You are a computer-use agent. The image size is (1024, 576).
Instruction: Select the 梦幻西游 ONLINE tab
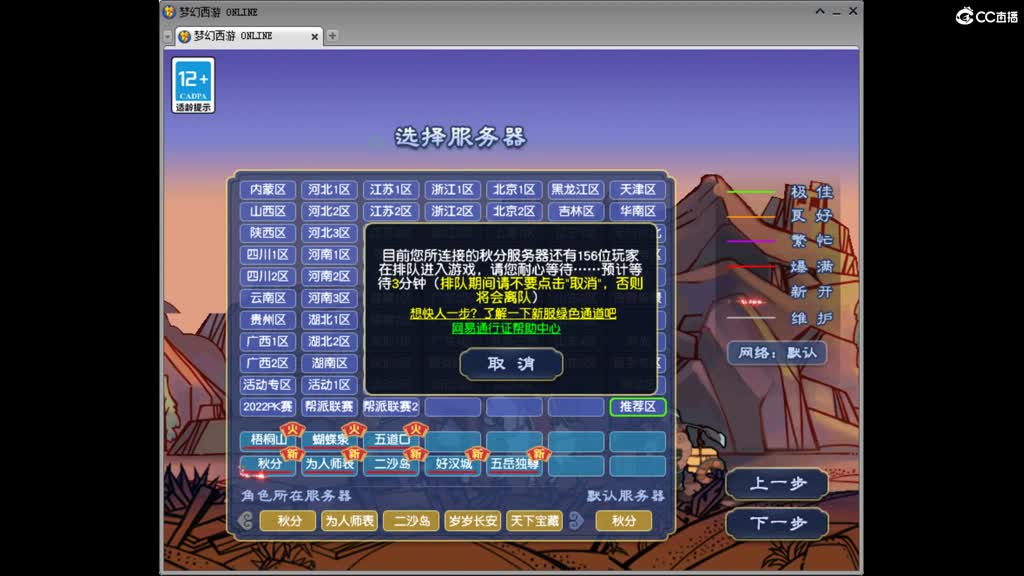pos(249,36)
